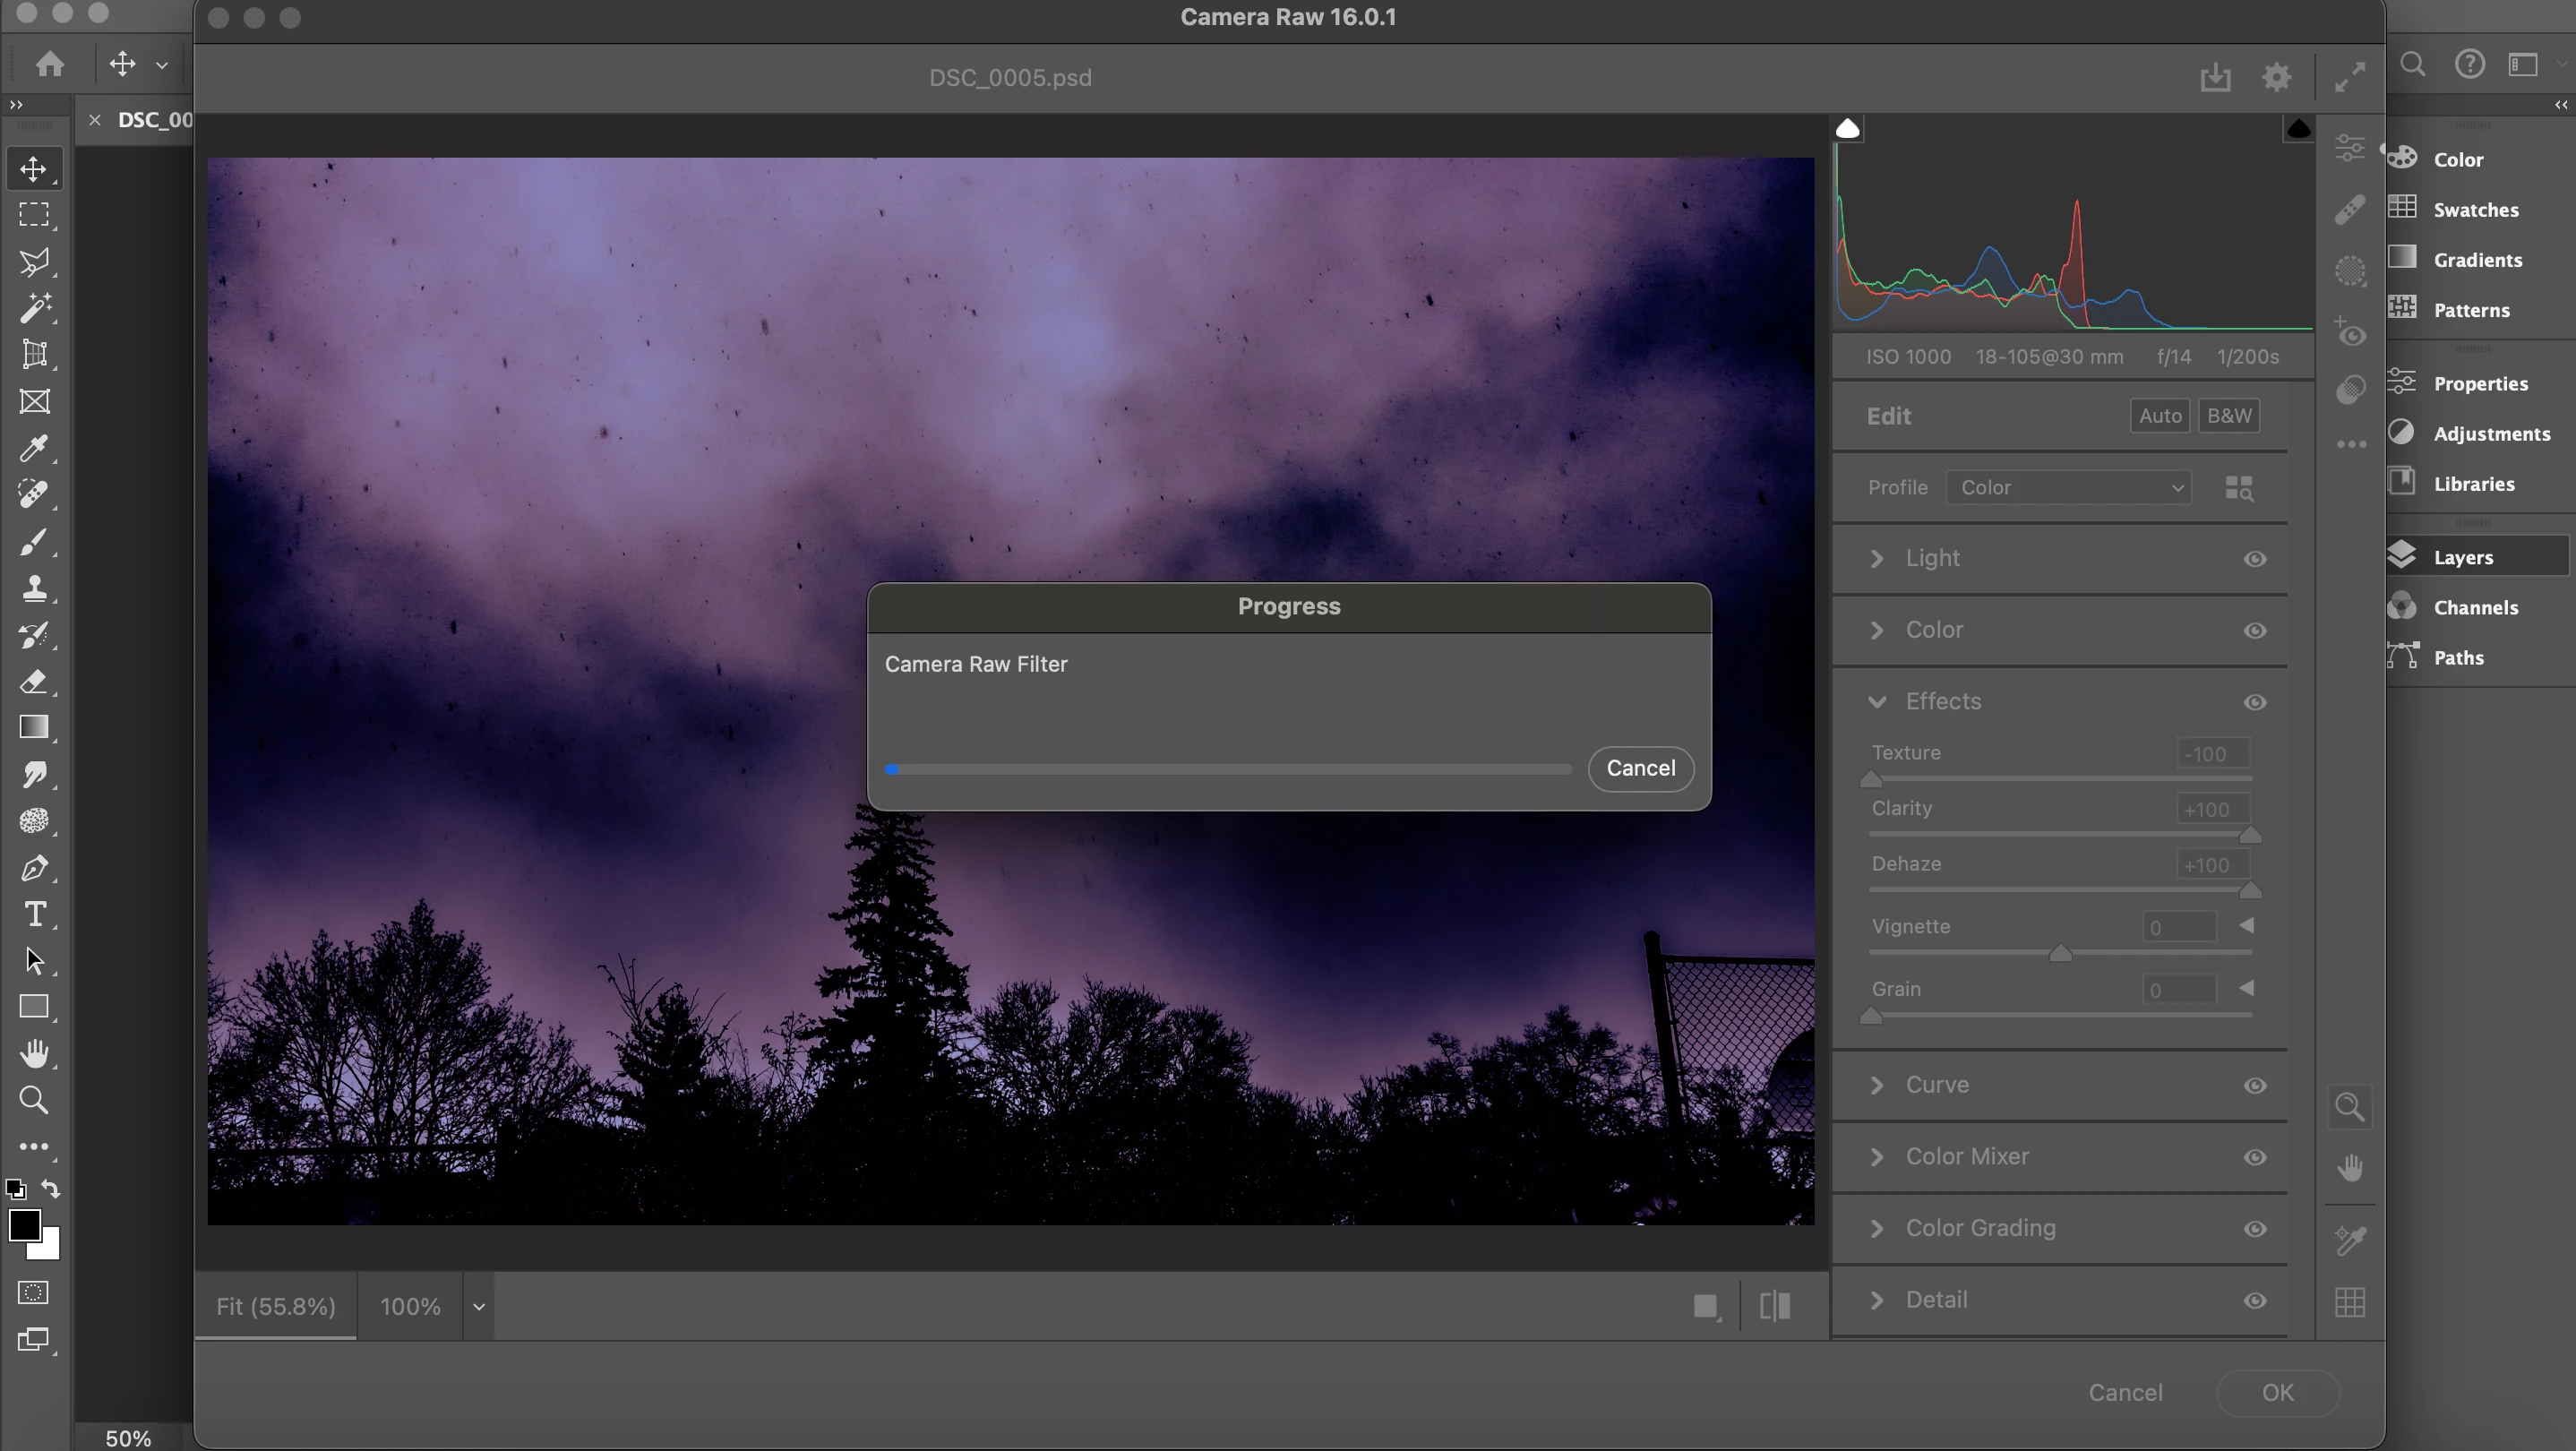This screenshot has width=2576, height=1451.
Task: Open the Profile Color dropdown
Action: [2068, 488]
